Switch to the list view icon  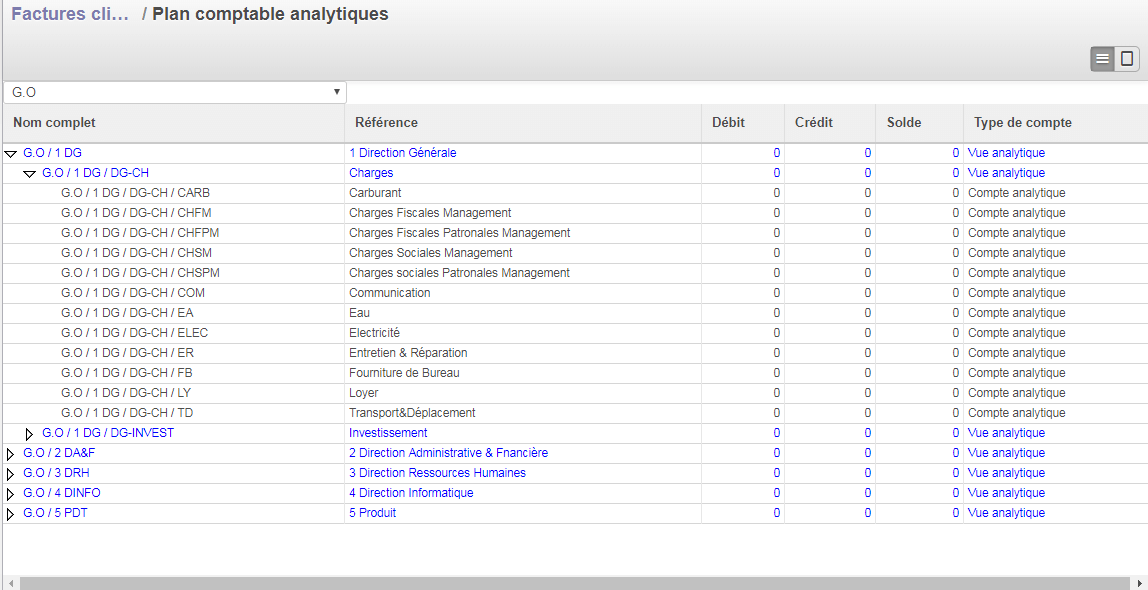(1100, 58)
